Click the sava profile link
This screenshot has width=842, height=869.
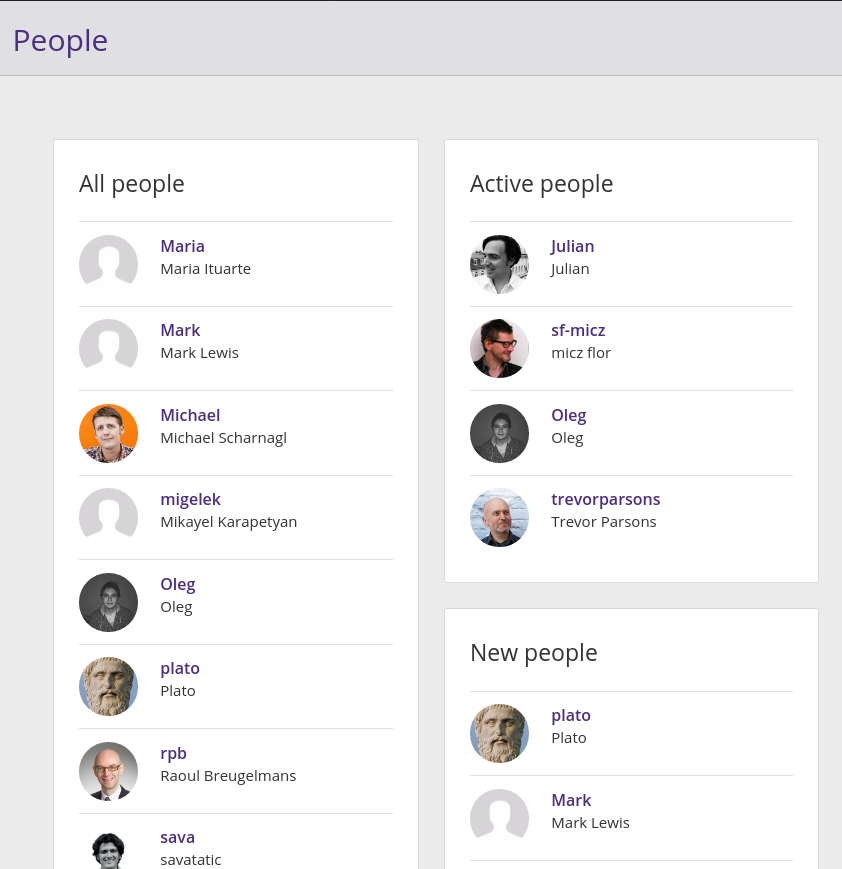[x=177, y=837]
